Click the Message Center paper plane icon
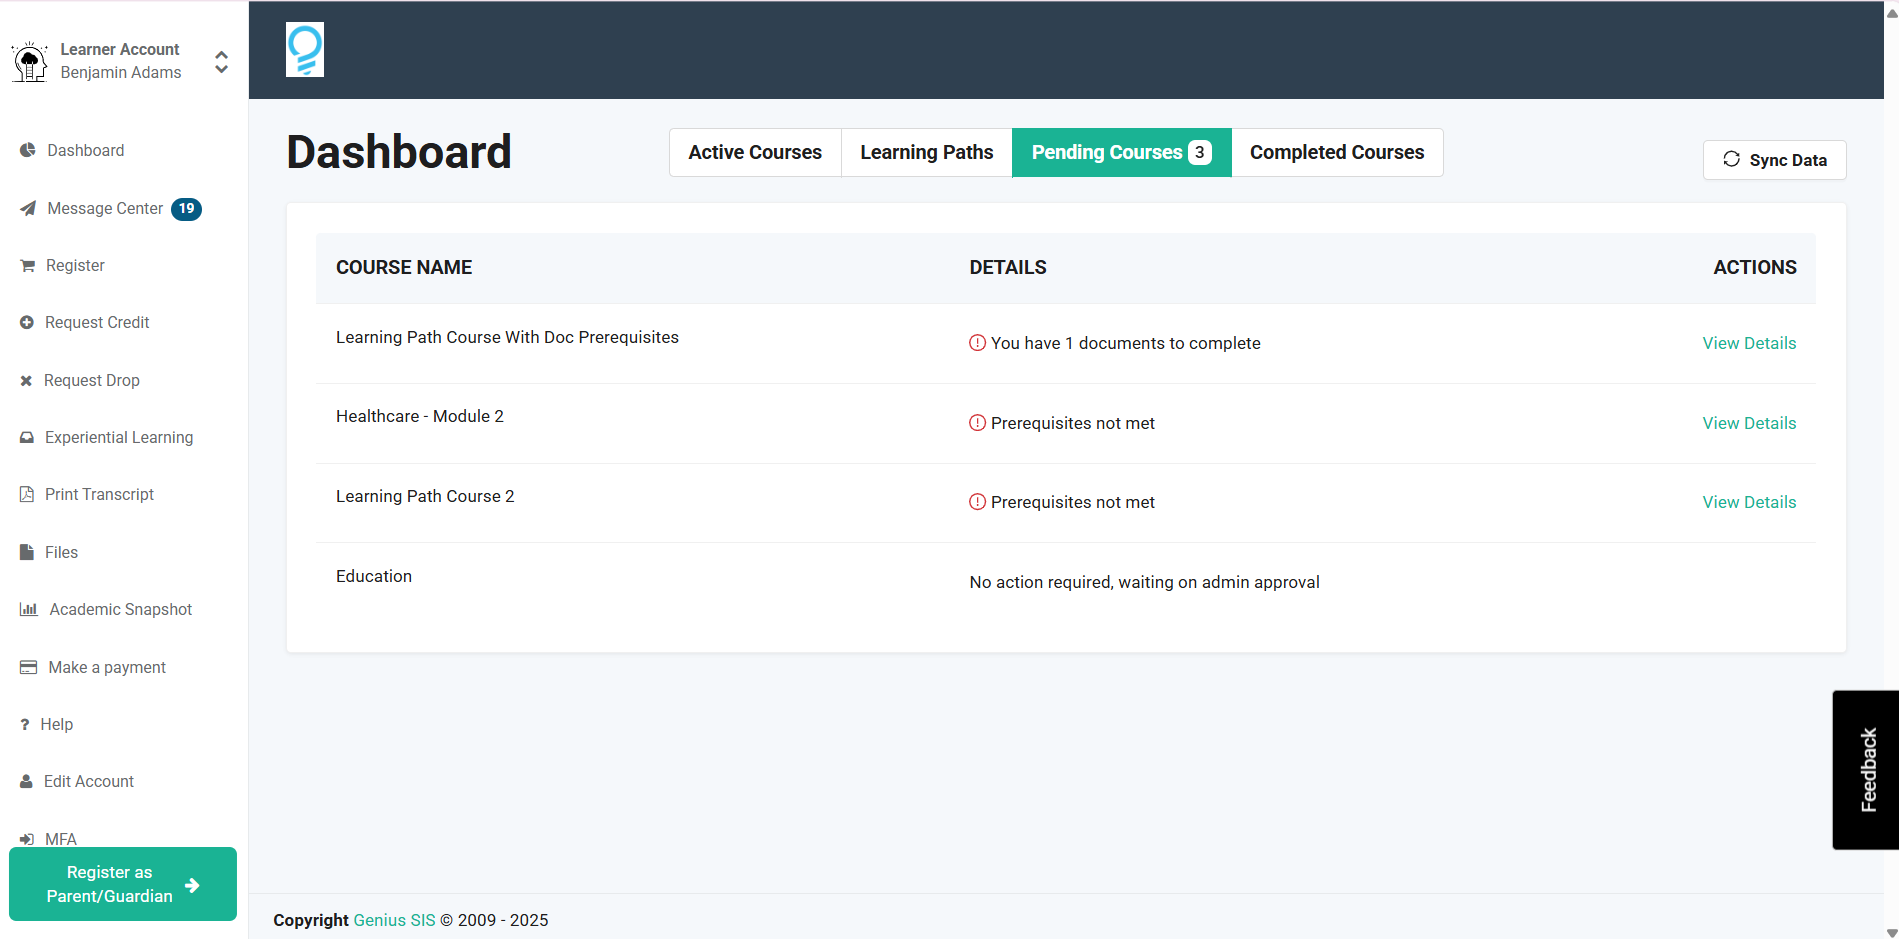 (x=27, y=208)
